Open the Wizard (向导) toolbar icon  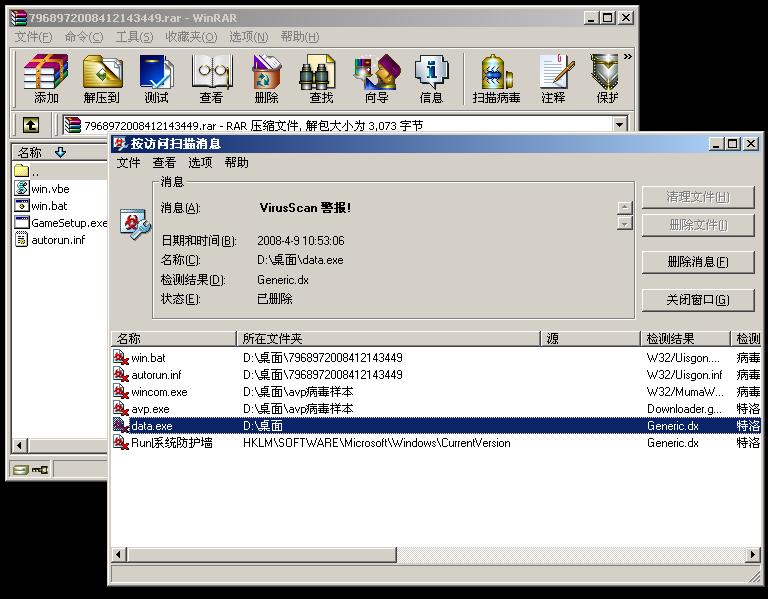coord(376,78)
